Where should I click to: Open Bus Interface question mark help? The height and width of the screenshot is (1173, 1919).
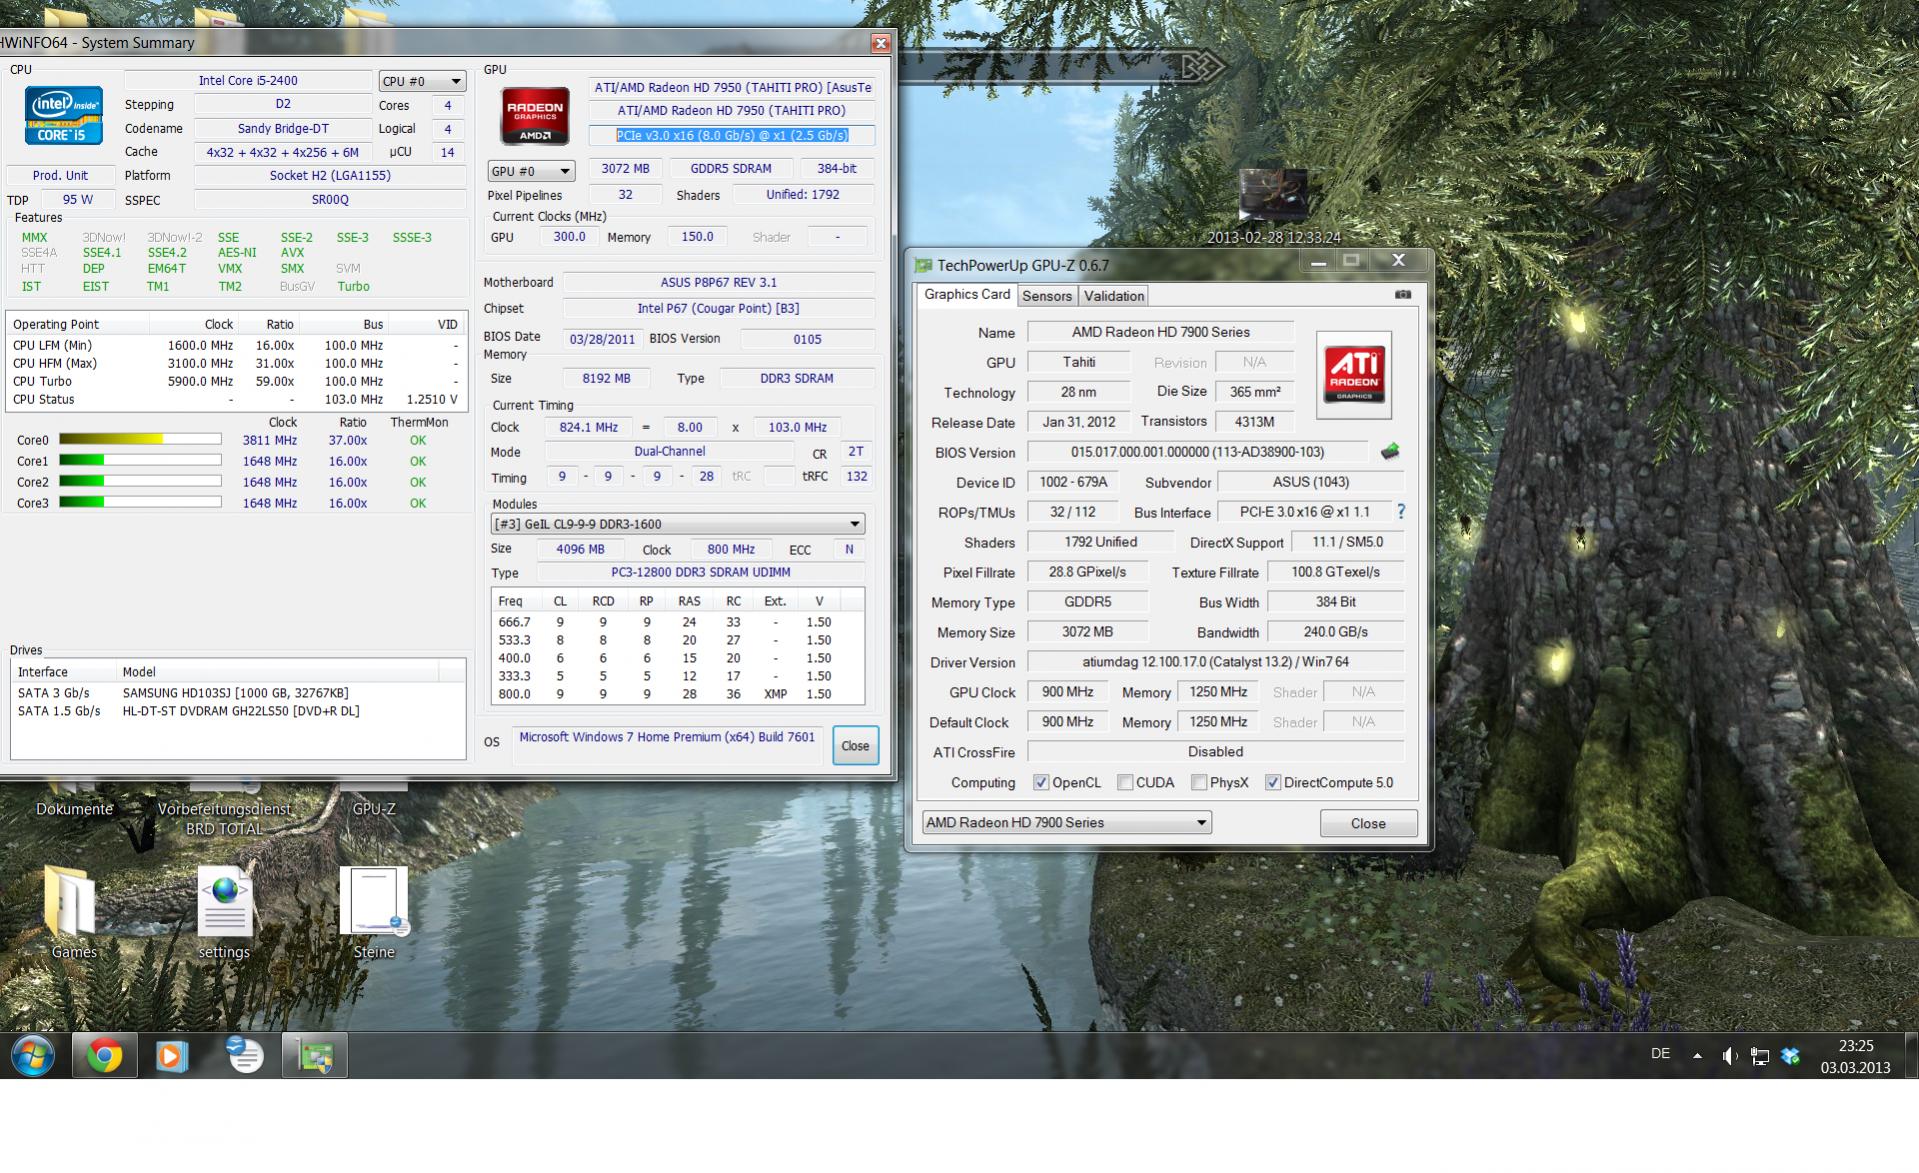1401,512
